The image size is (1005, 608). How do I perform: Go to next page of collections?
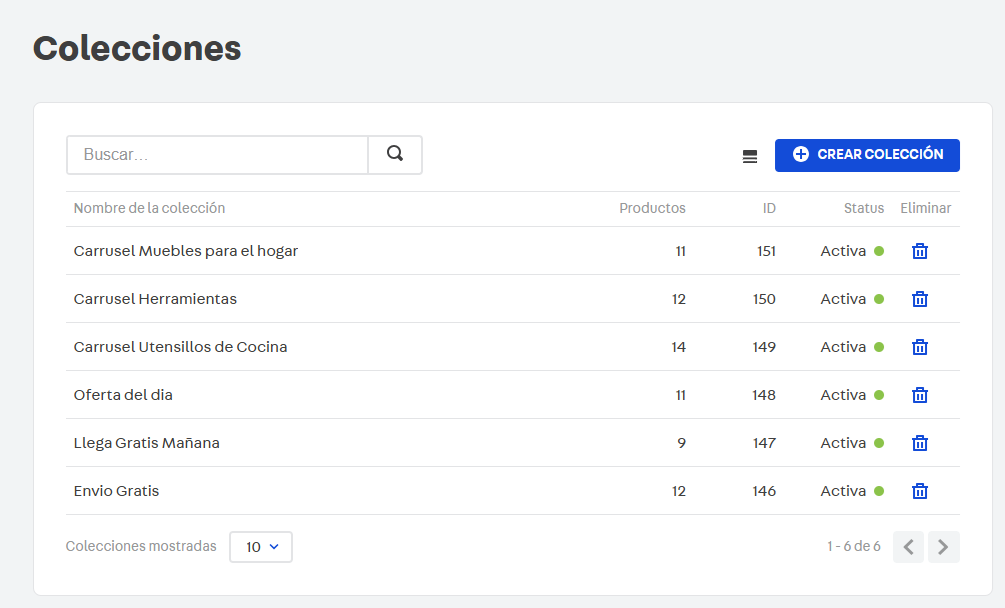(x=943, y=547)
